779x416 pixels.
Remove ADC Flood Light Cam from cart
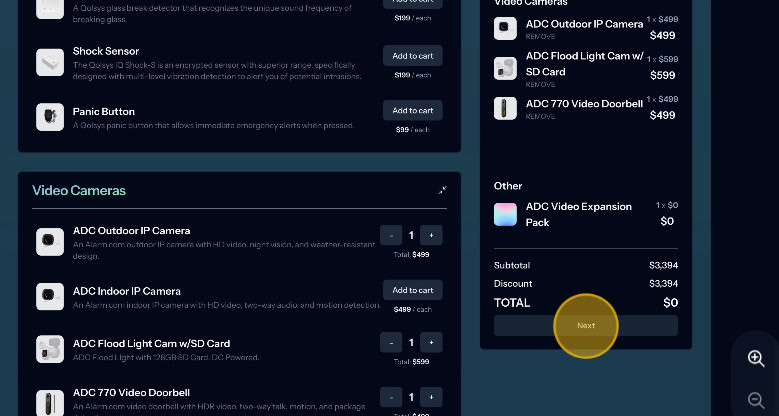[x=541, y=84]
